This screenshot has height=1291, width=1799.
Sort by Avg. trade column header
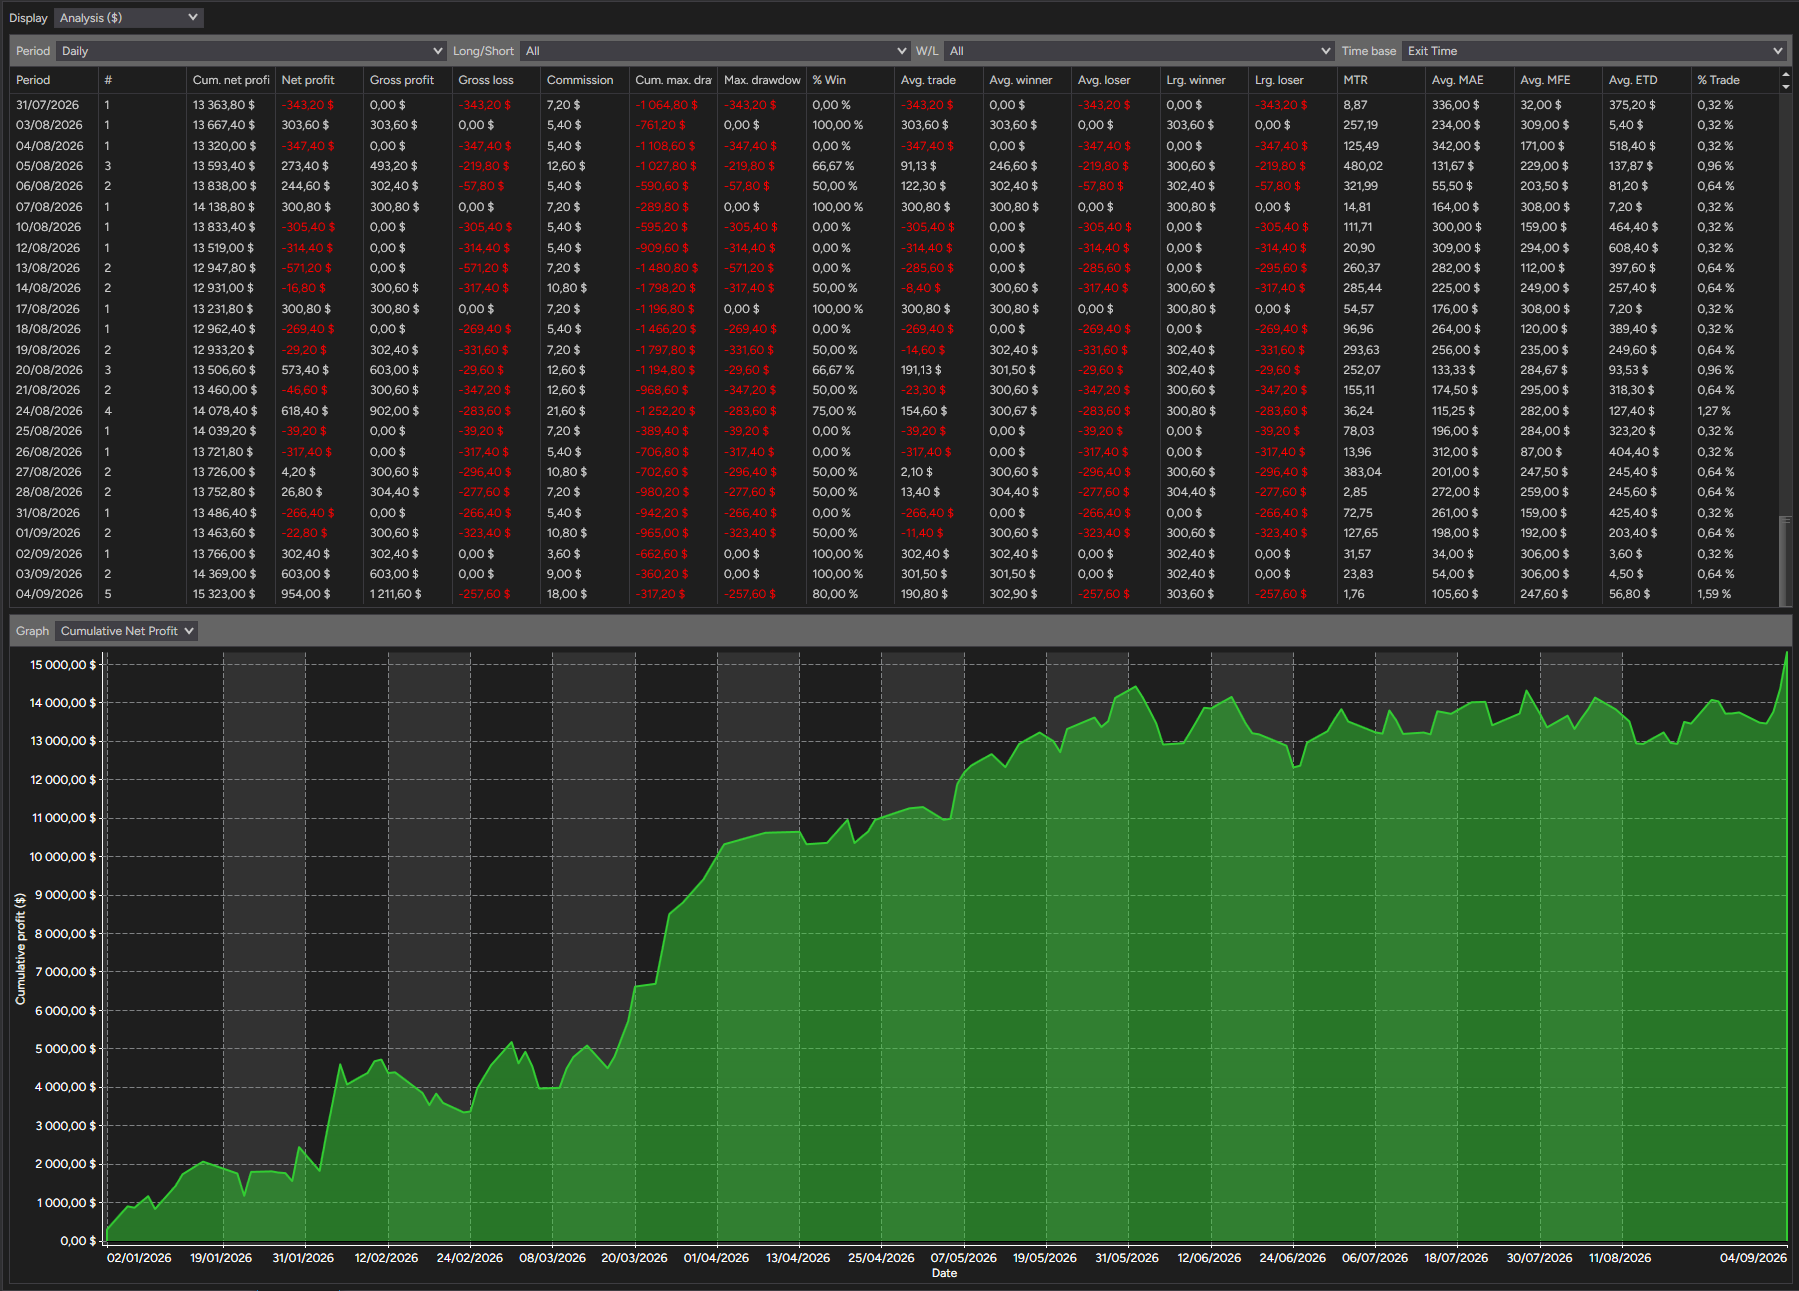pos(939,80)
